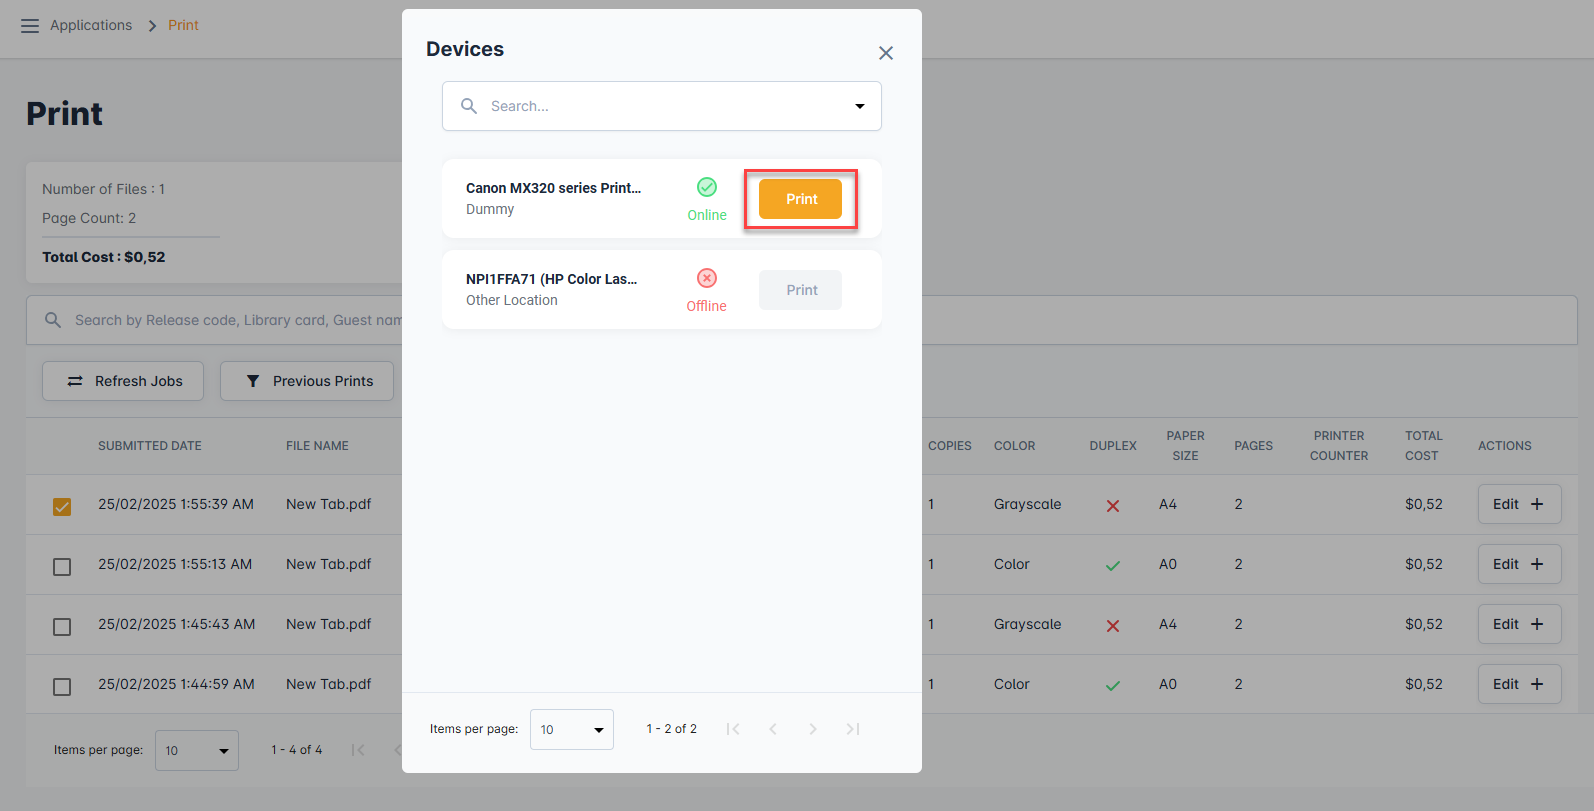Viewport: 1594px width, 811px height.
Task: Go to first page in Devices dialog
Action: tap(733, 729)
